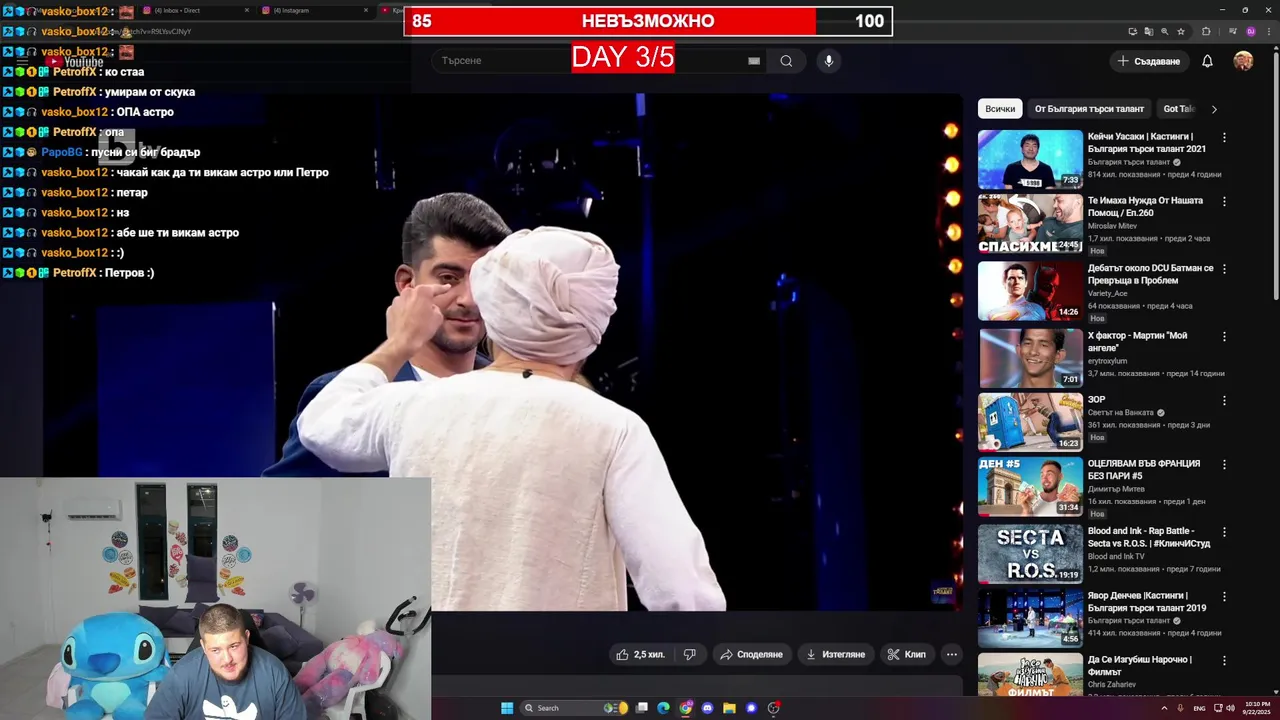Open the ЗОР video title

tap(1097, 399)
